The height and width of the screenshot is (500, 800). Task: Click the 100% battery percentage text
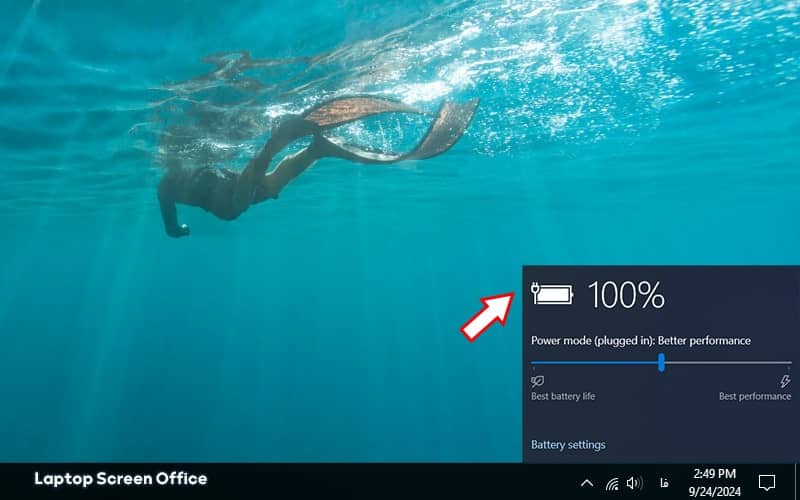[x=627, y=295]
